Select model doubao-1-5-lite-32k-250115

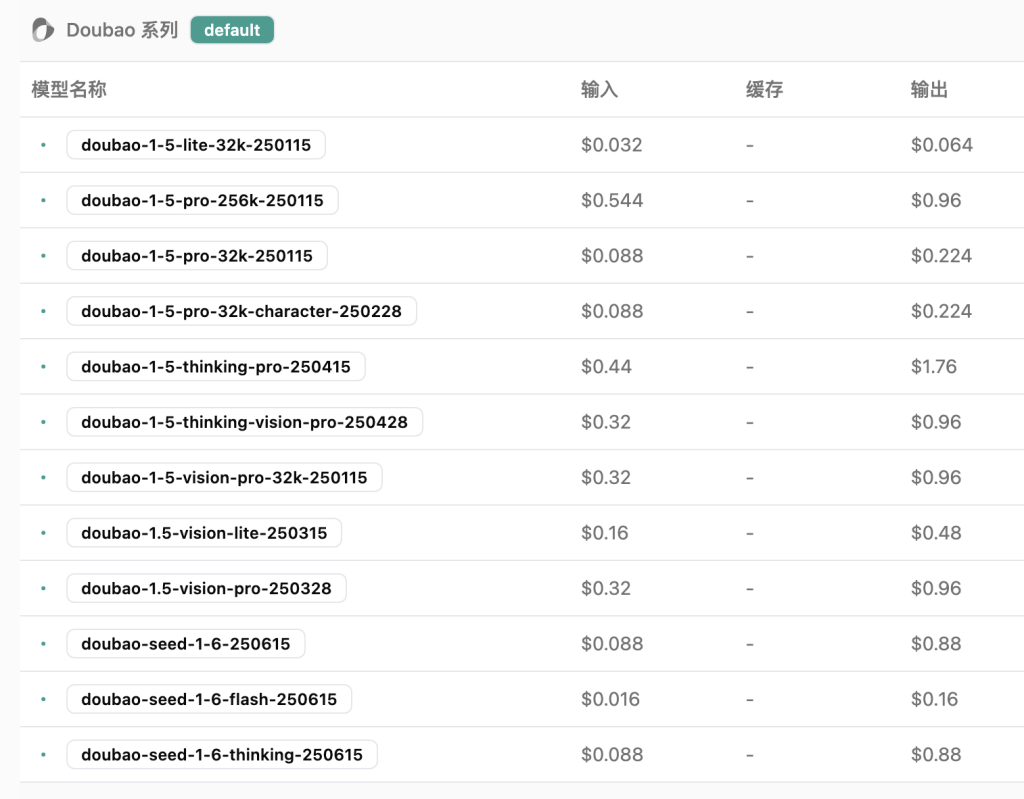pos(196,145)
